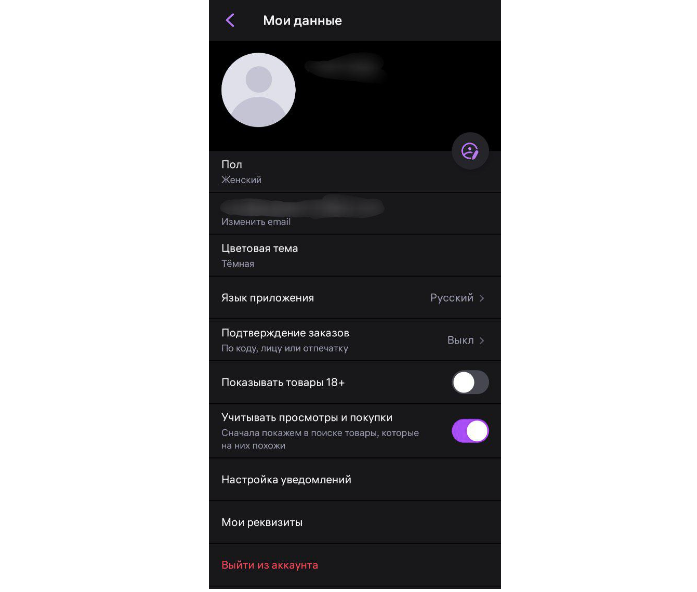Viewport: 697px width, 592px height.
Task: Open Мои реквизиты
Action: click(355, 522)
